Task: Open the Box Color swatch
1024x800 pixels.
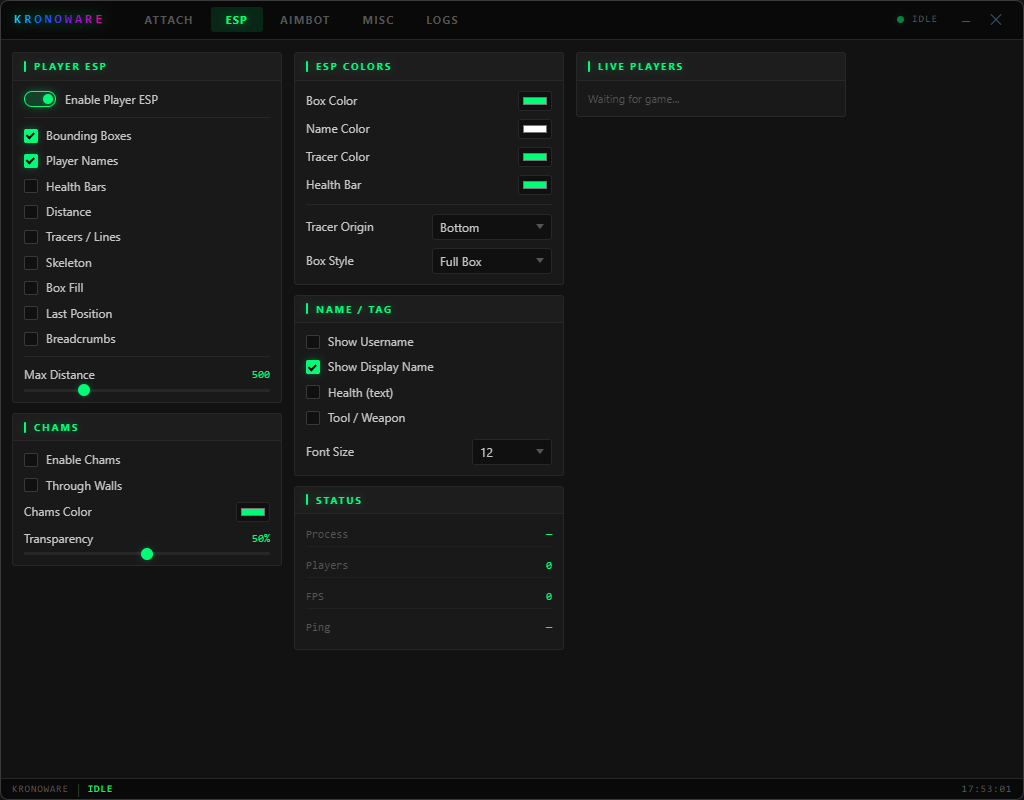Action: (535, 101)
